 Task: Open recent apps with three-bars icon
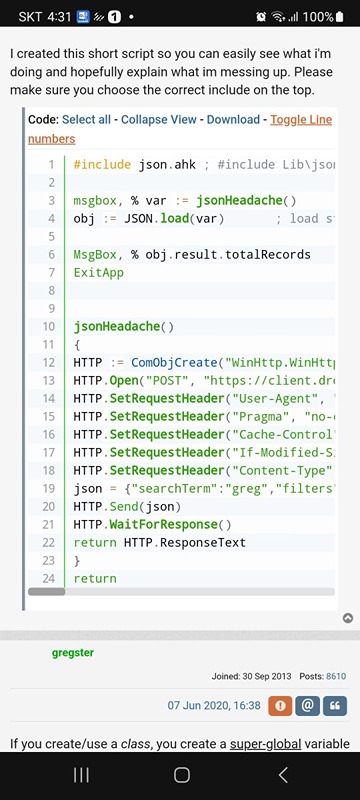pos(81,775)
